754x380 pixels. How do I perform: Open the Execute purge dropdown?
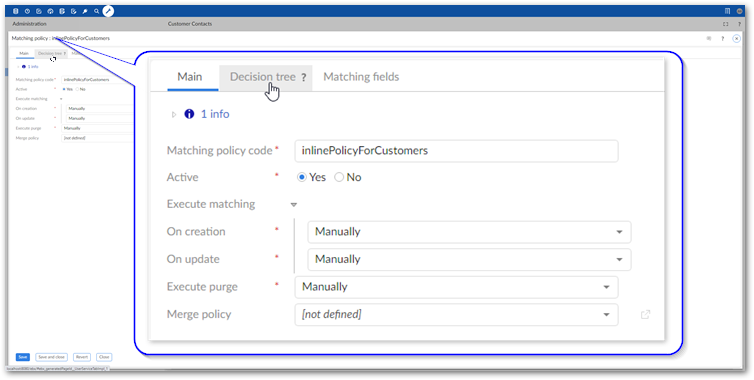pos(456,287)
